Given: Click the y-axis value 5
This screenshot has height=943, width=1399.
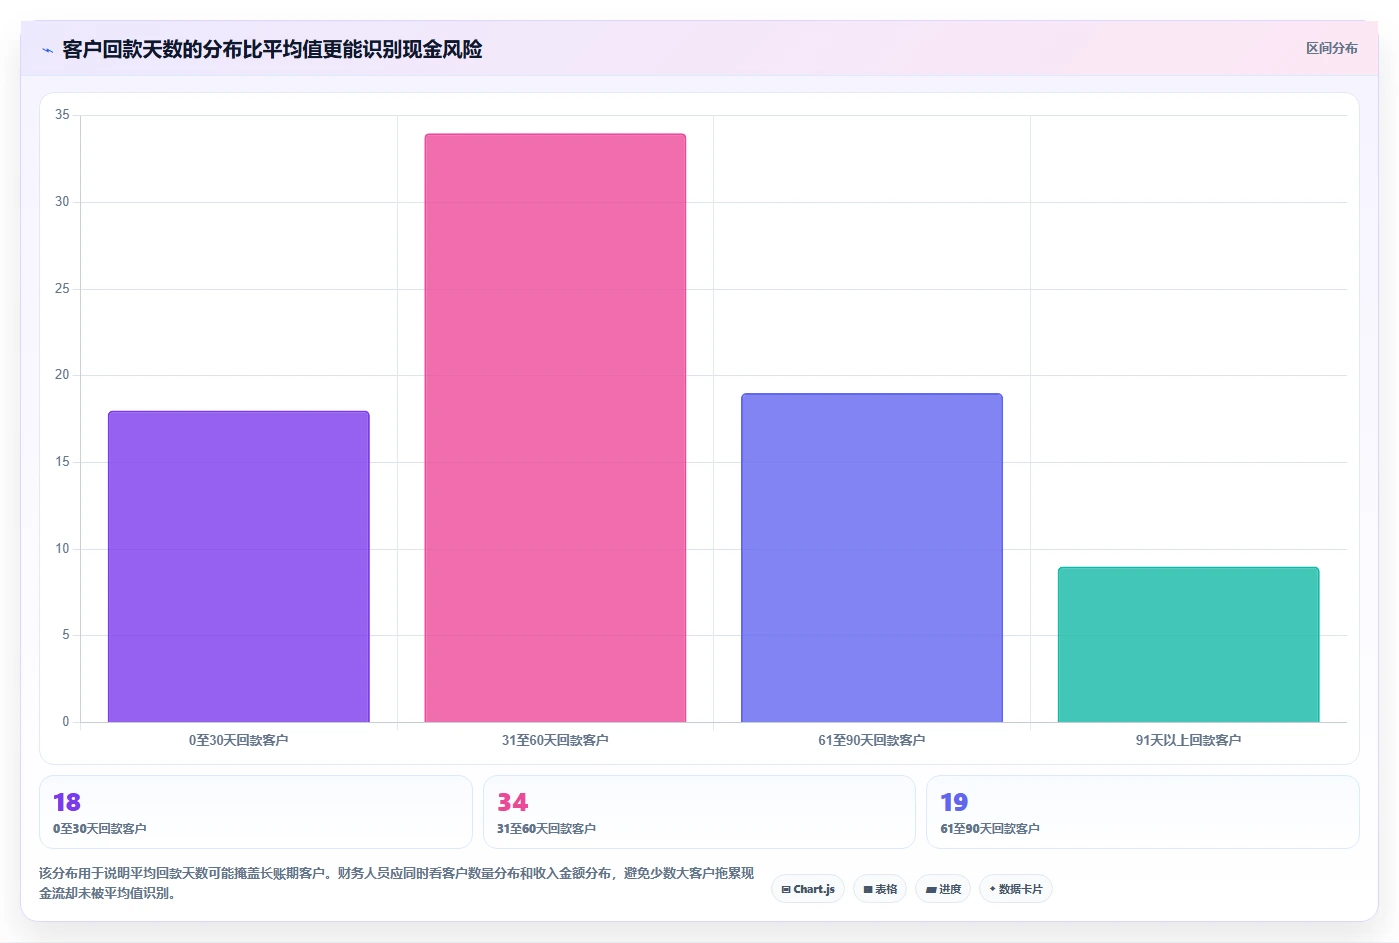Looking at the screenshot, I should point(66,635).
